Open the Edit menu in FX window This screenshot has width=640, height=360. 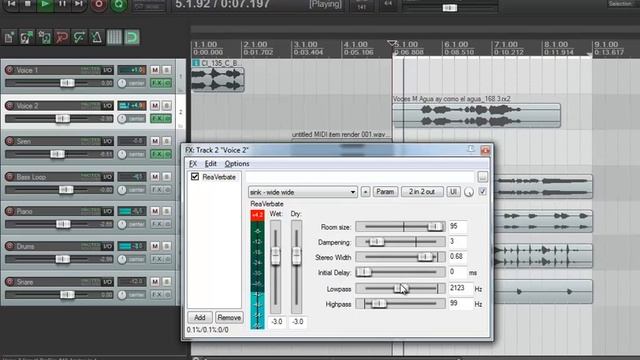(x=211, y=164)
